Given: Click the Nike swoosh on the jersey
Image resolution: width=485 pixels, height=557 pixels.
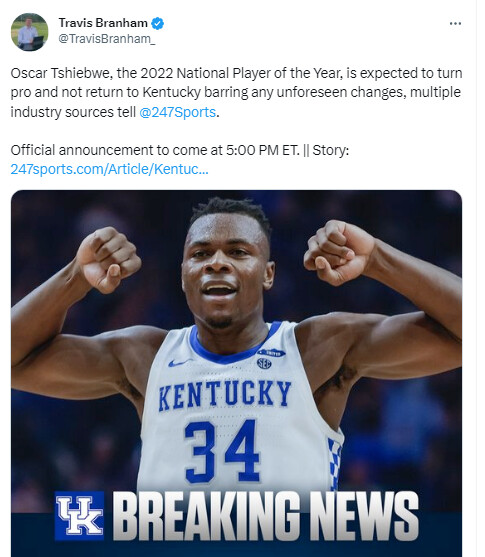Looking at the screenshot, I should (179, 363).
